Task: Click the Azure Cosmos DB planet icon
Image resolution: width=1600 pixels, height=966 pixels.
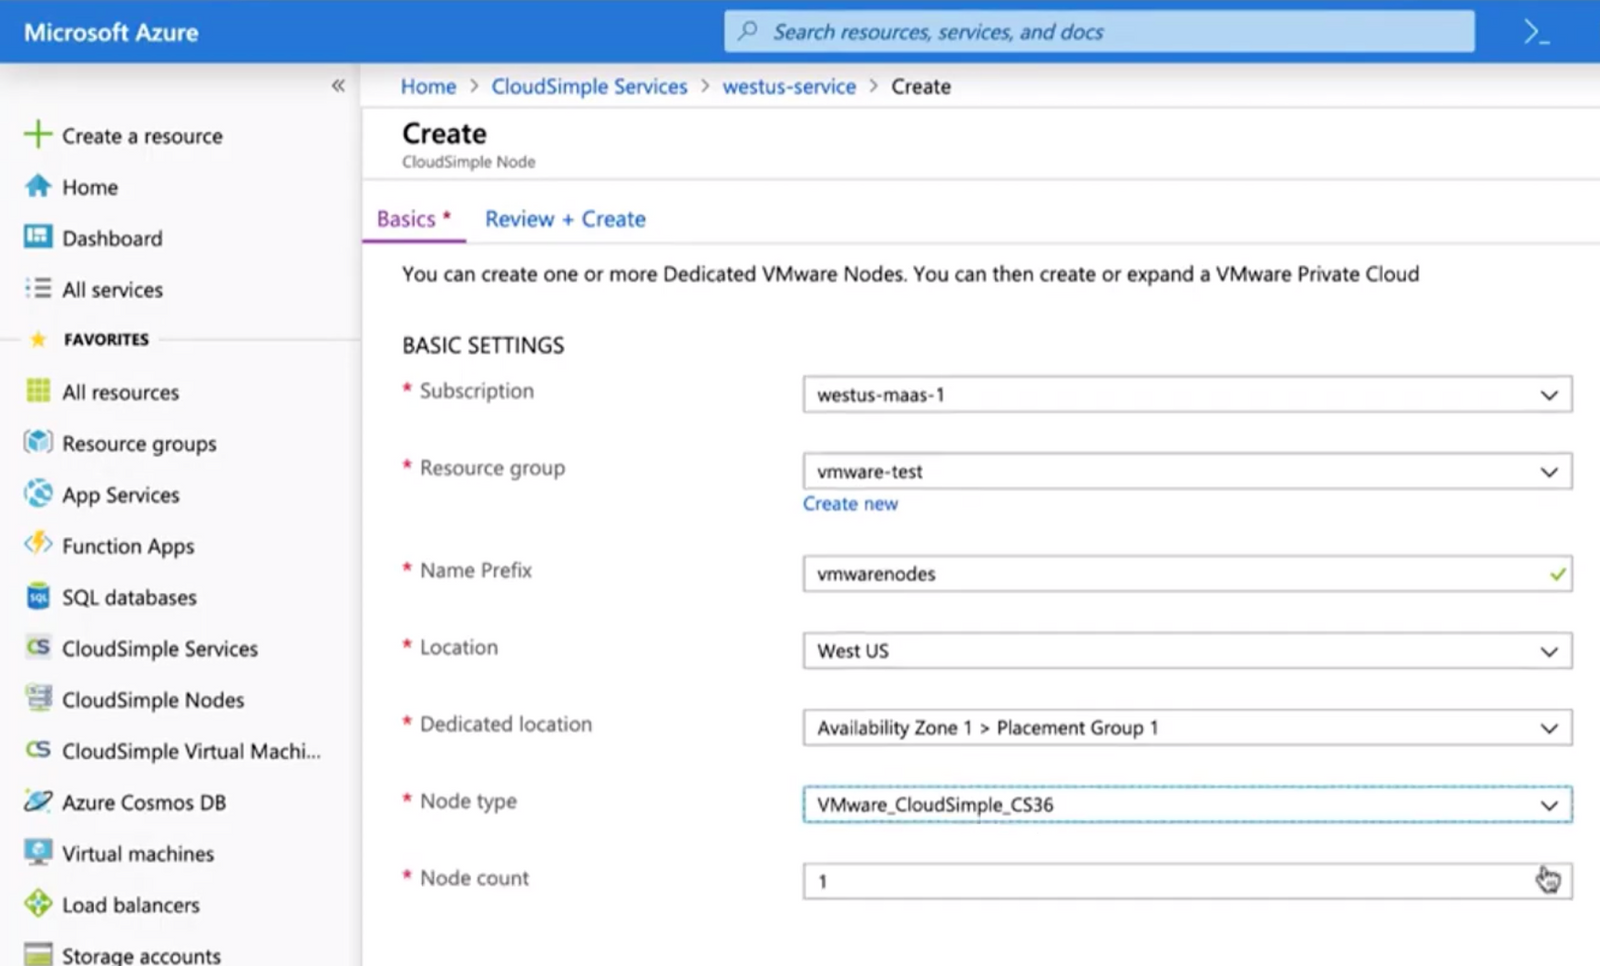Action: (38, 801)
